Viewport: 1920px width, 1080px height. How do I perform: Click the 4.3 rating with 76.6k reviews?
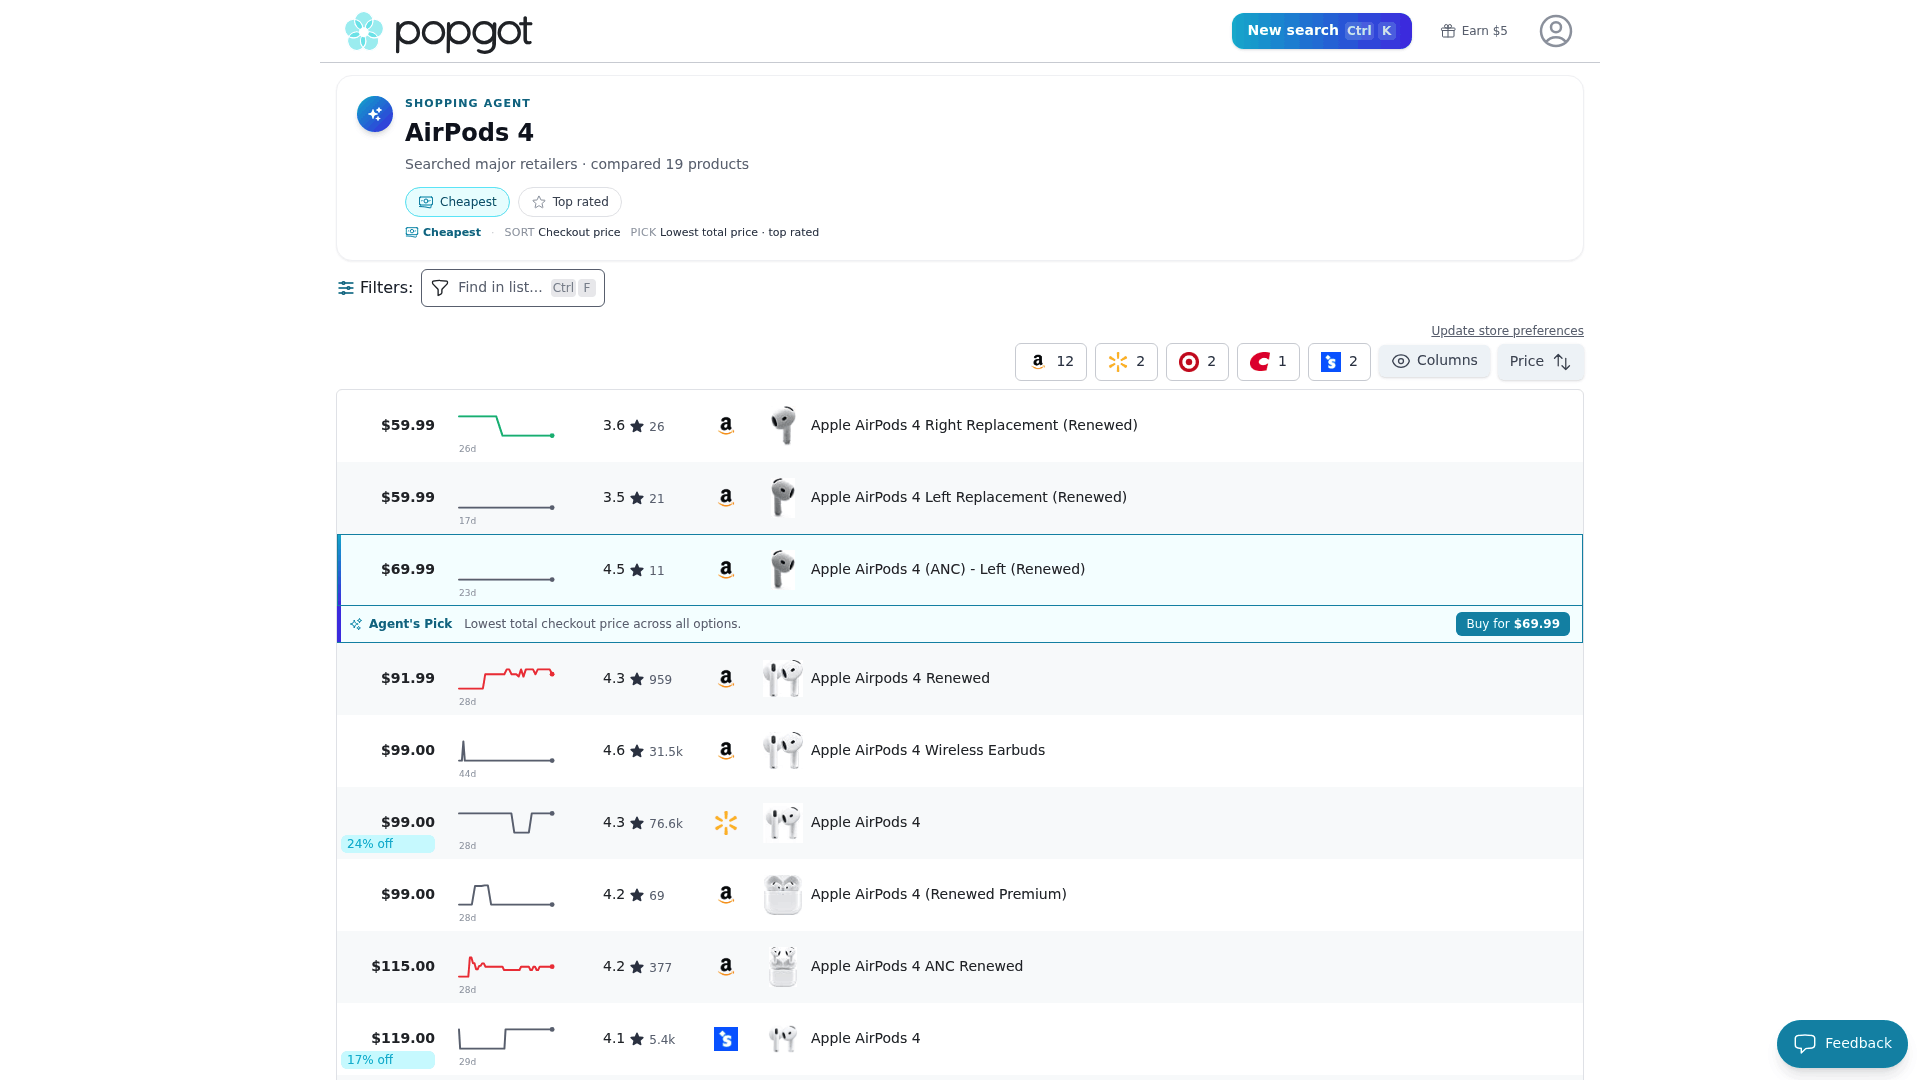tap(642, 823)
